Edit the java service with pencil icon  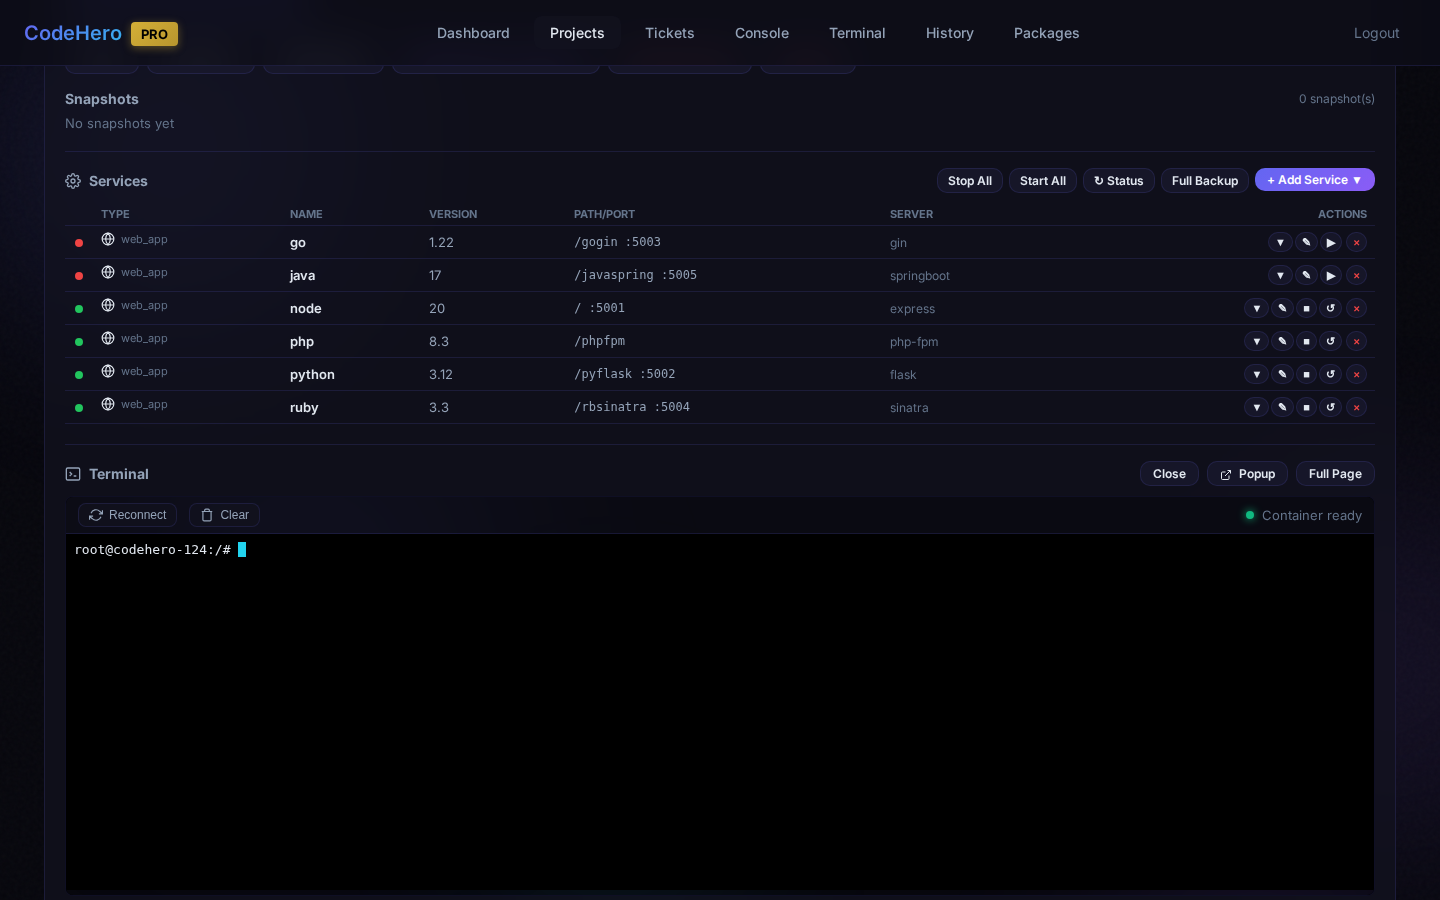1306,276
